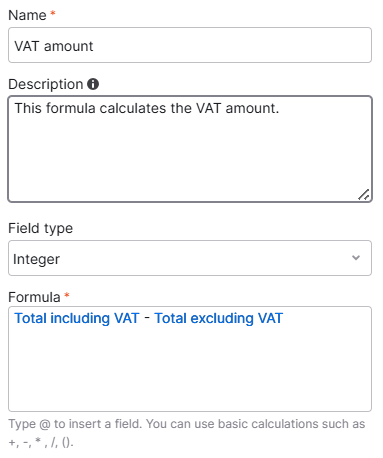383x458 pixels.
Task: Click the Field type label
Action: tap(41, 229)
